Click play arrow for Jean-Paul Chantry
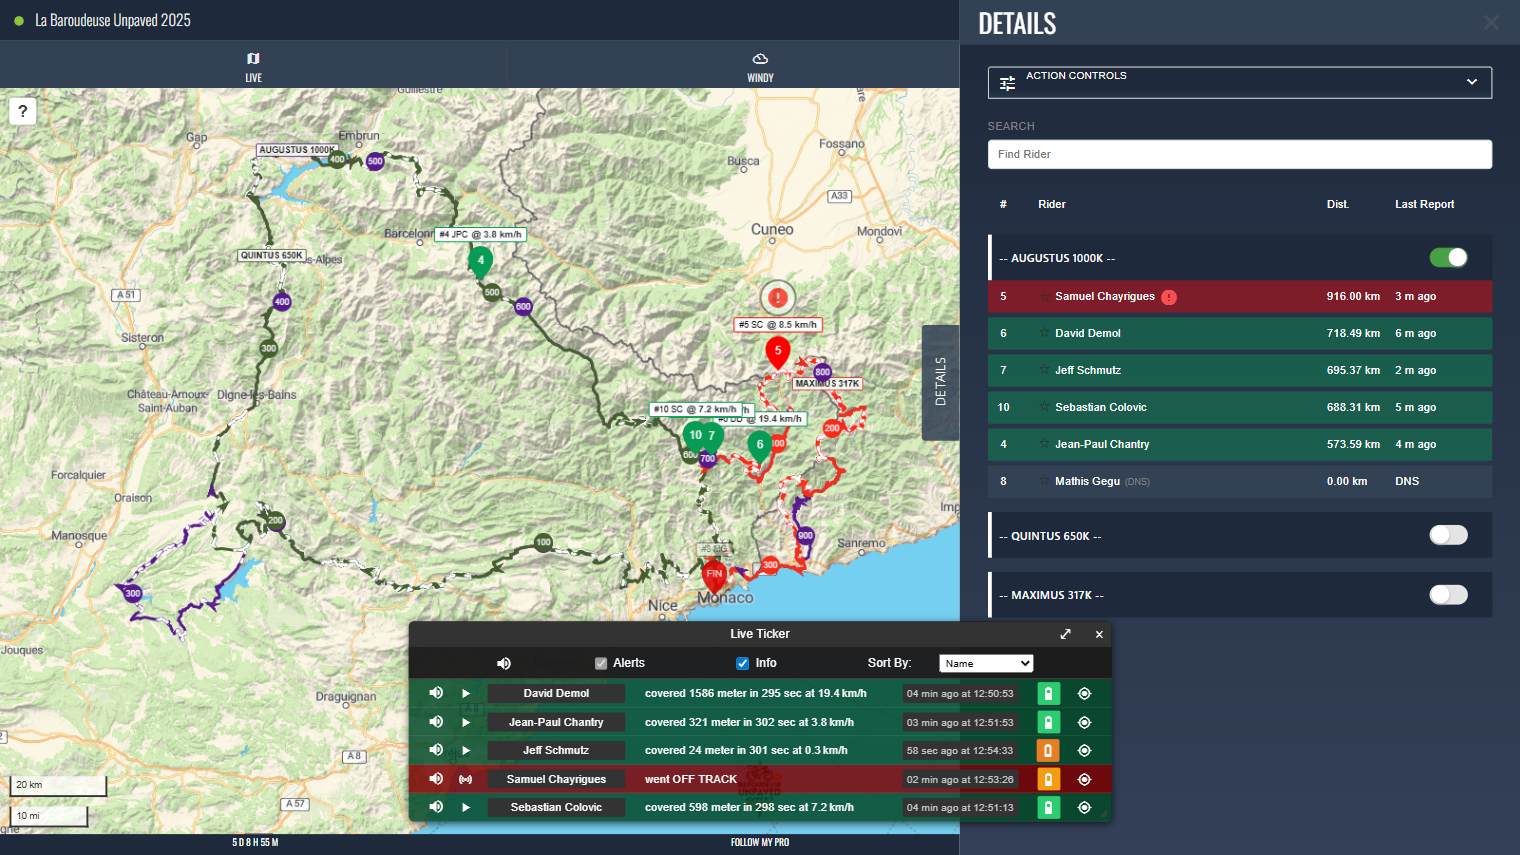The height and width of the screenshot is (855, 1520). [466, 722]
